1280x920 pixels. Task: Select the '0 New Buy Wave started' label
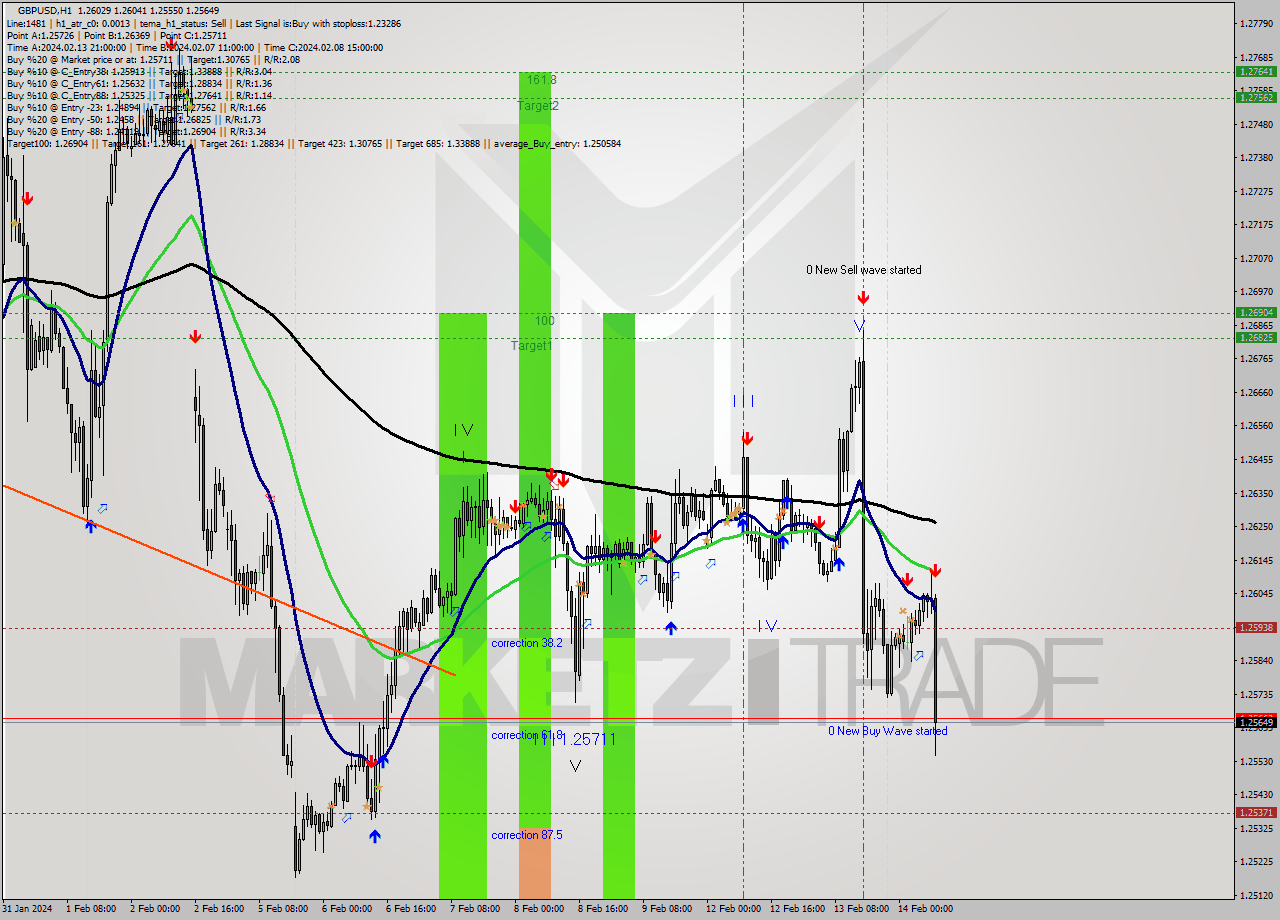click(888, 731)
